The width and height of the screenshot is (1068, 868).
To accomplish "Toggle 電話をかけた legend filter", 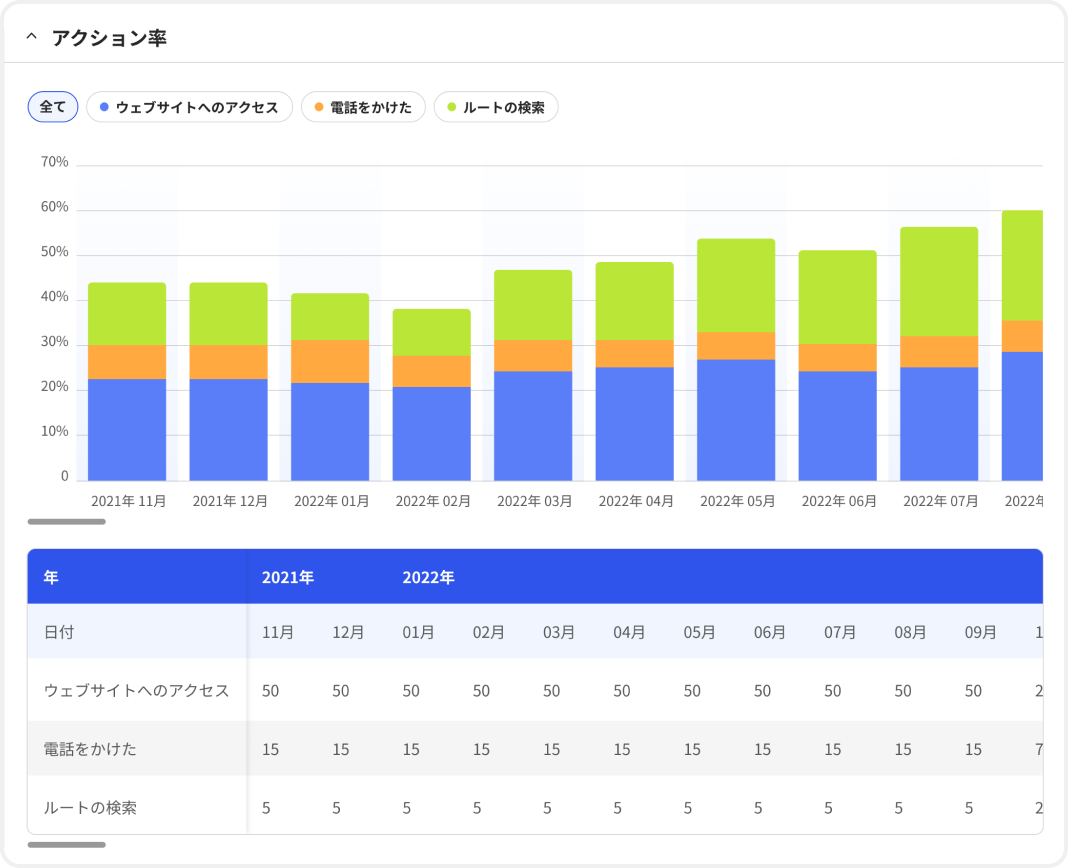I will (363, 107).
